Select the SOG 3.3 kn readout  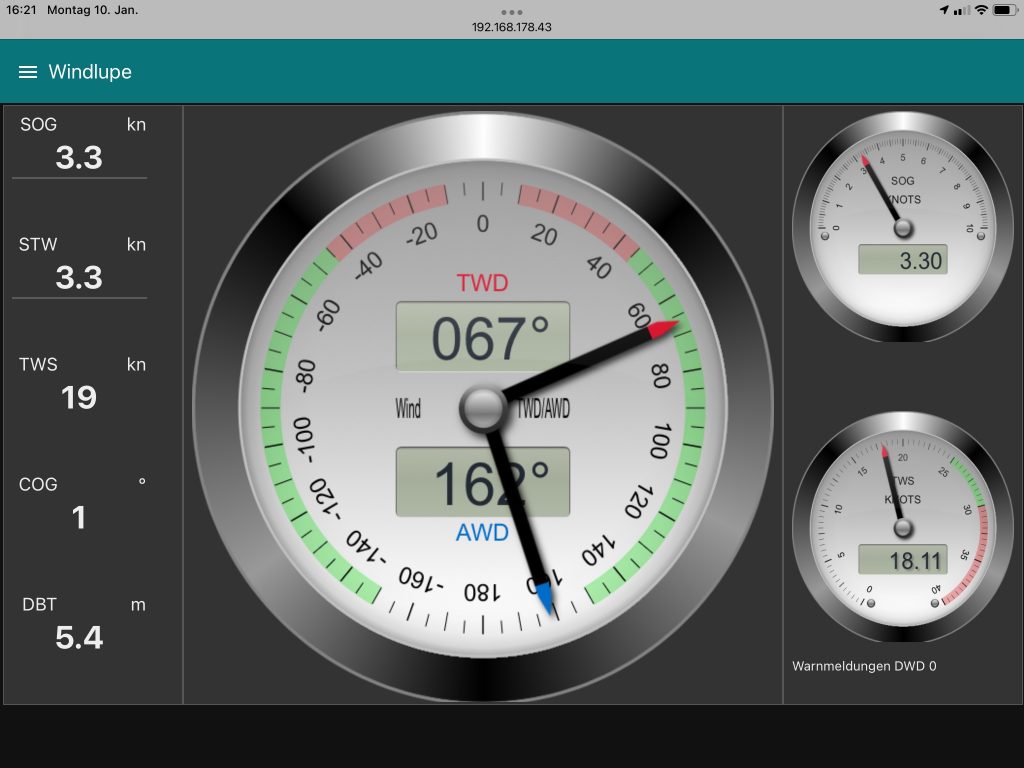[x=79, y=157]
